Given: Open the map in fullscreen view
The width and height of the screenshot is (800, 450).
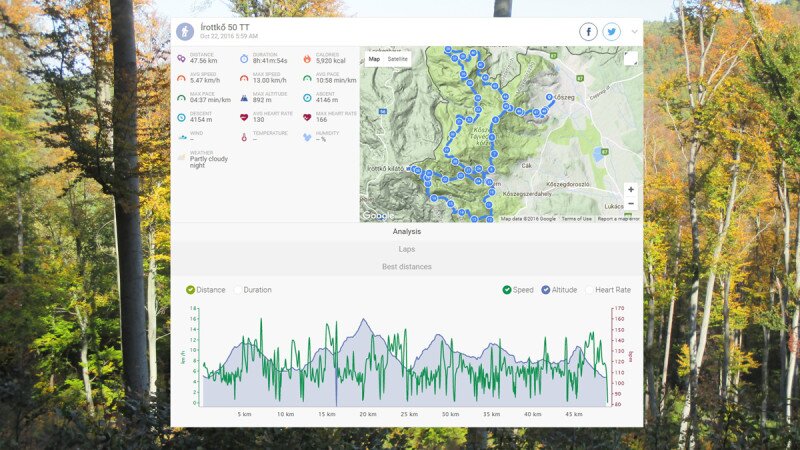Looking at the screenshot, I should click(x=630, y=59).
